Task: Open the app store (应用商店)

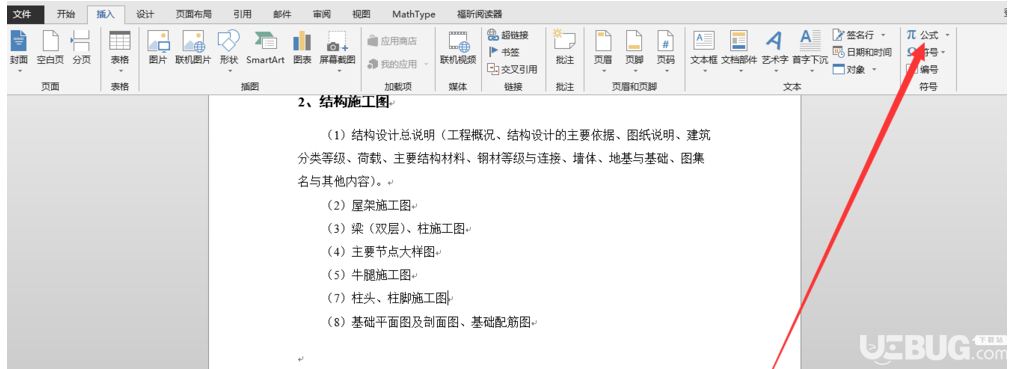Action: (x=392, y=41)
